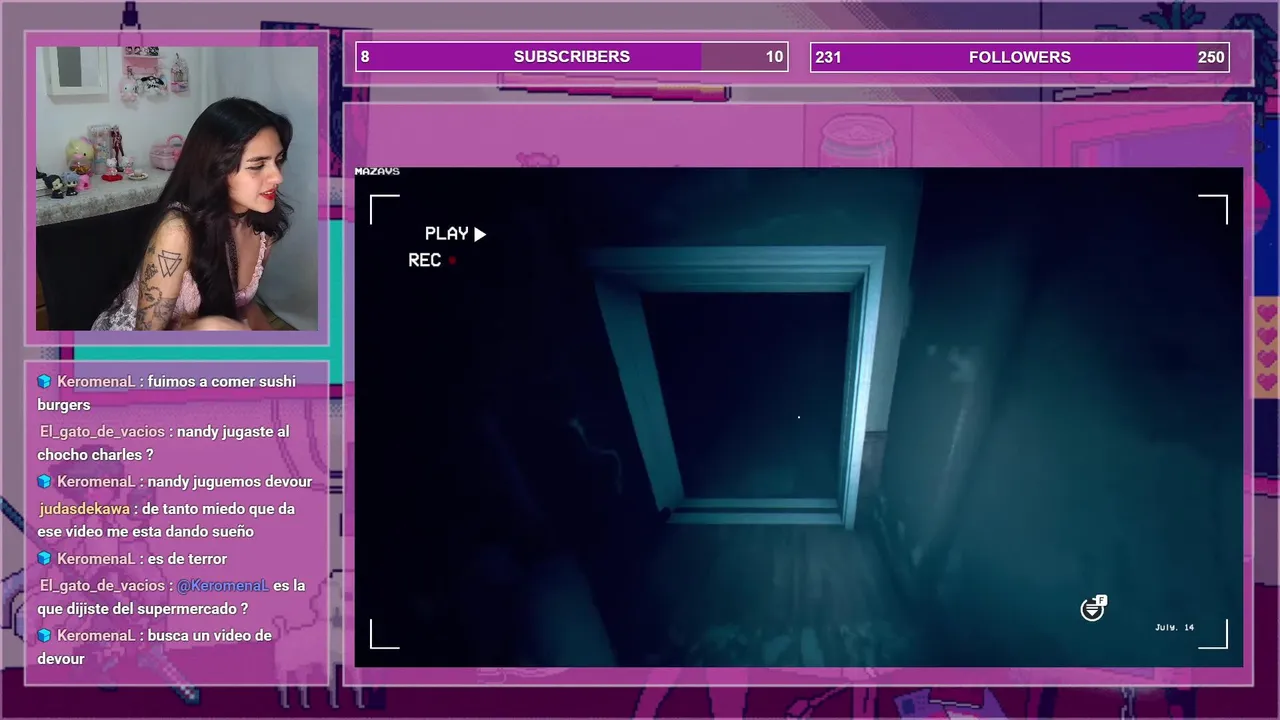Click the SUBSCRIBERS label text
The width and height of the screenshot is (1280, 720).
click(x=572, y=57)
